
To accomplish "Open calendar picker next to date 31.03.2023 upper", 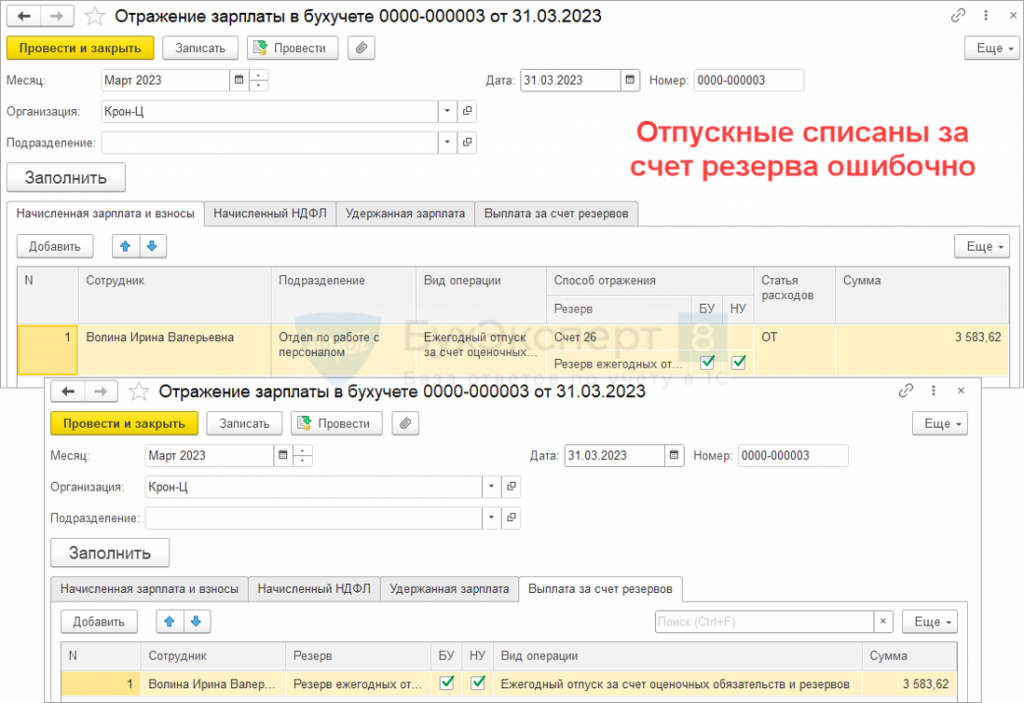I will click(630, 80).
